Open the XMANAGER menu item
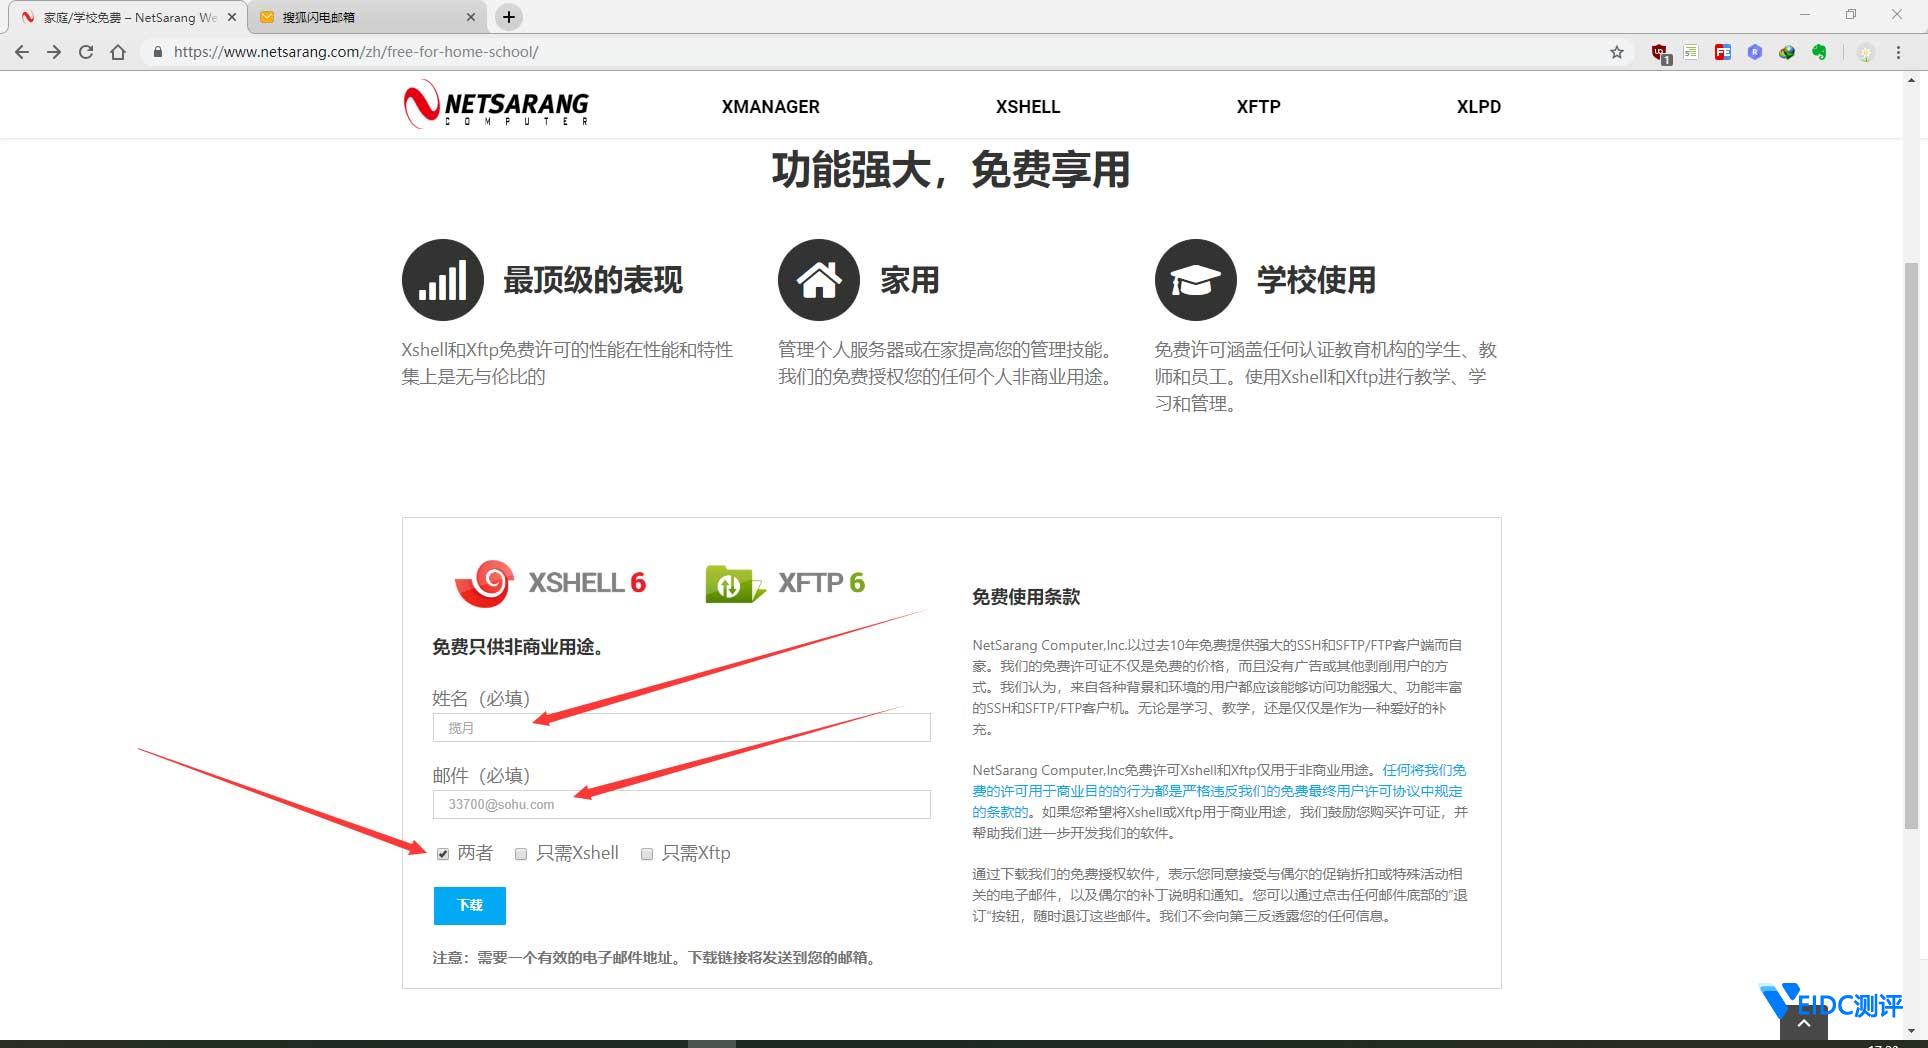1928x1048 pixels. (x=770, y=106)
